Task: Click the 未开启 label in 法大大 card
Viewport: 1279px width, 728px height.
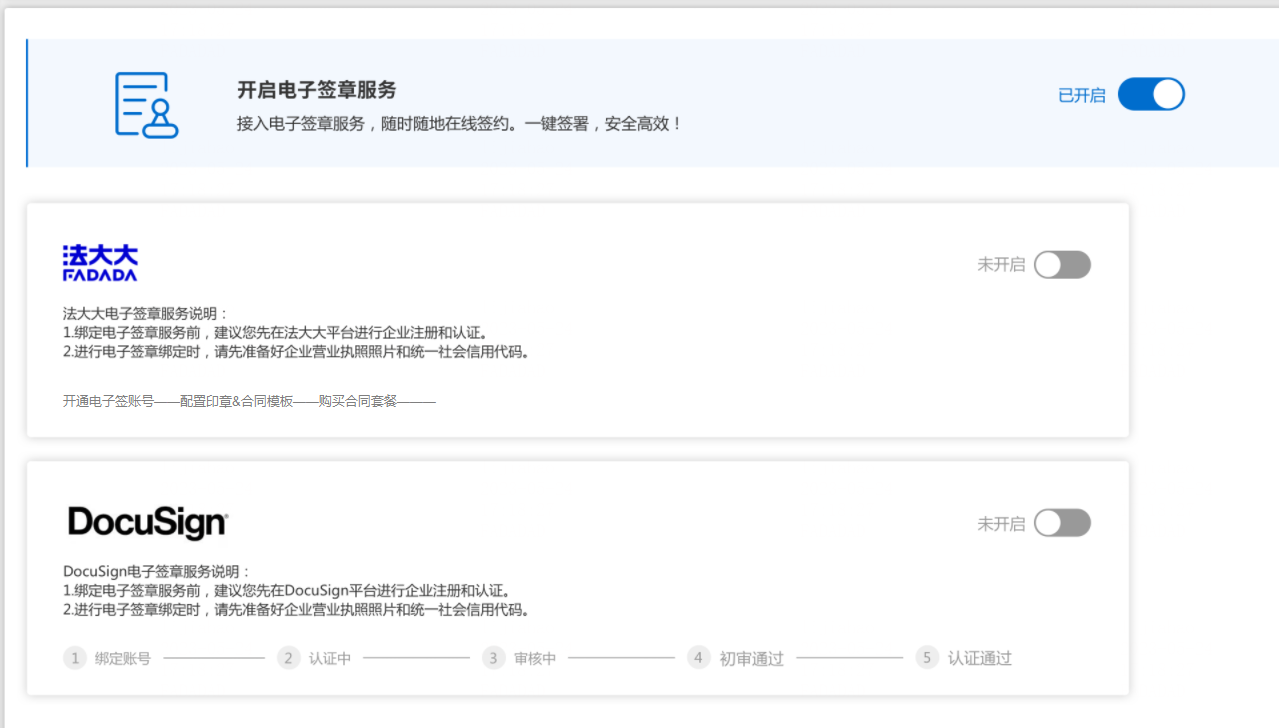Action: (x=1001, y=265)
